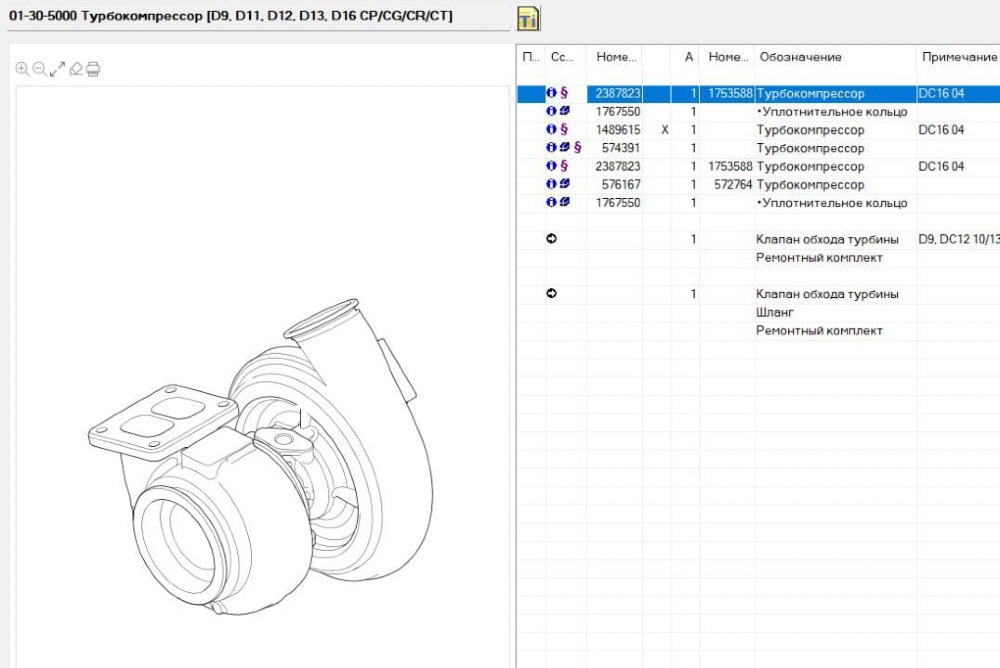
Task: Click the A column header
Action: point(688,57)
